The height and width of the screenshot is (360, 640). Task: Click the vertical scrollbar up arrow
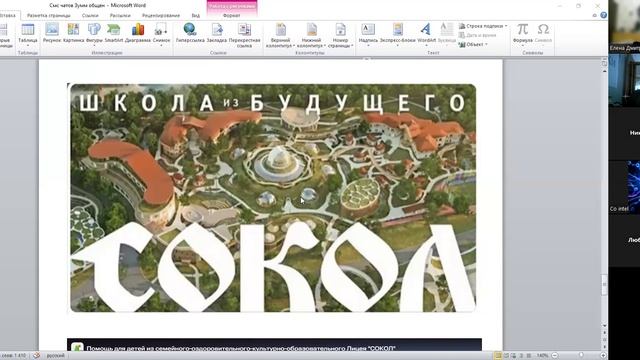(604, 71)
